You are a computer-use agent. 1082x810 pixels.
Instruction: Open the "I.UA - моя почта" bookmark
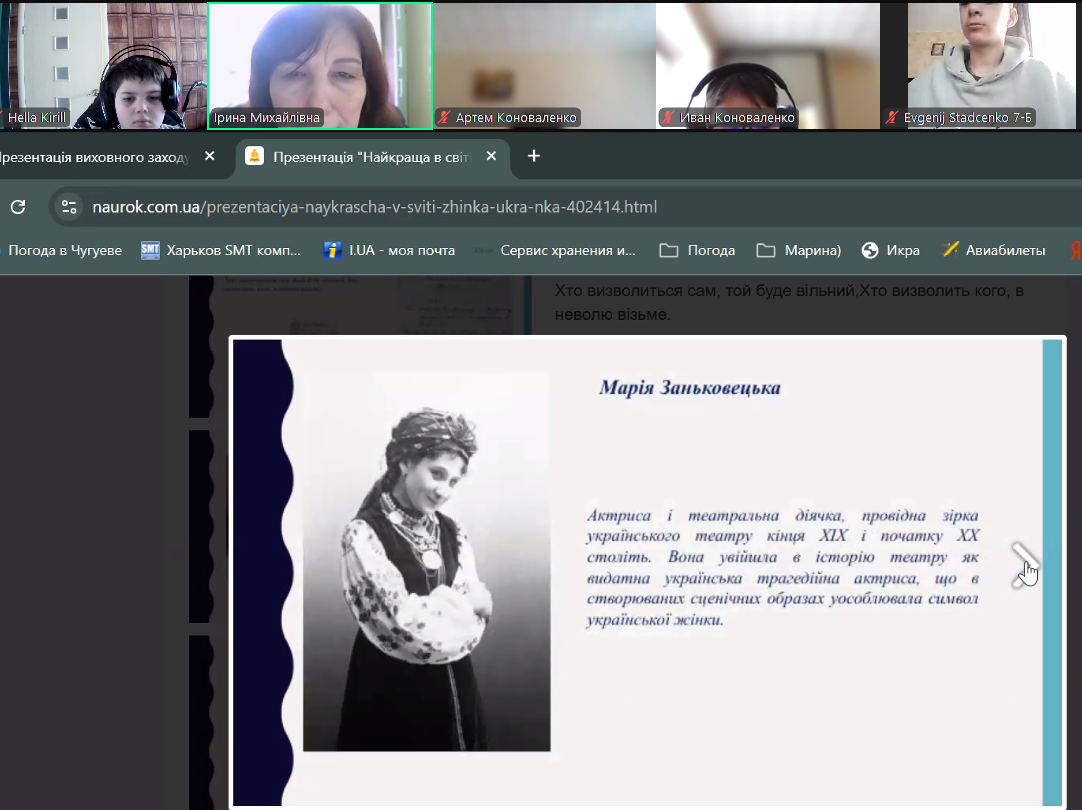click(x=389, y=250)
